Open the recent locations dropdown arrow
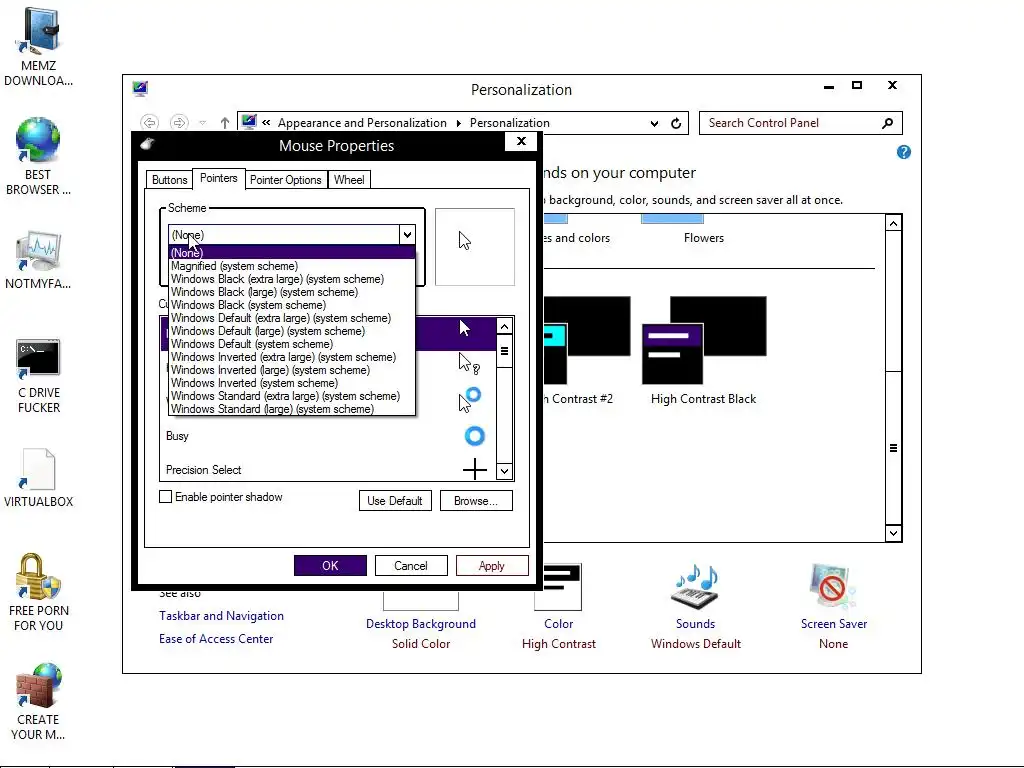Image resolution: width=1024 pixels, height=768 pixels. click(x=203, y=123)
